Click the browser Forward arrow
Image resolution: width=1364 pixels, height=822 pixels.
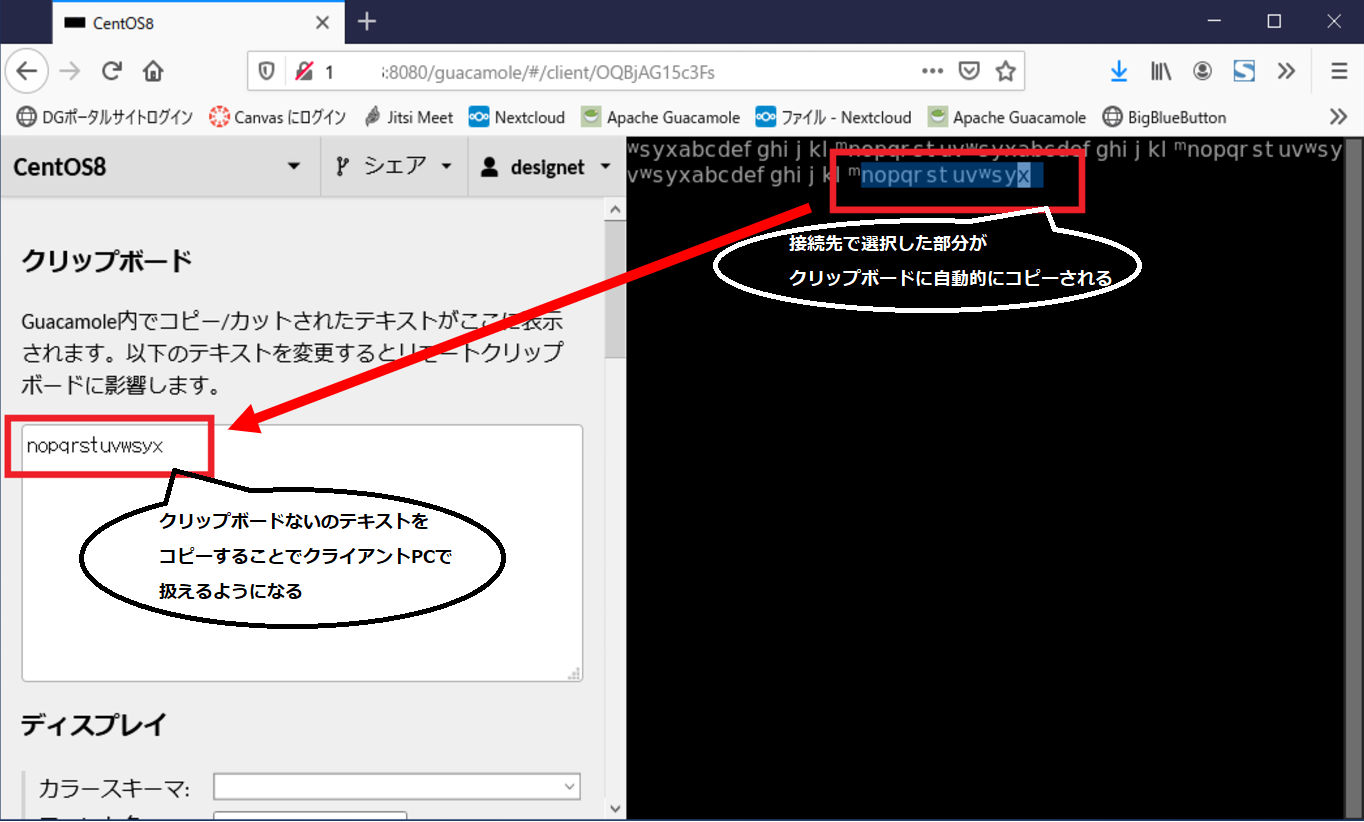[69, 72]
